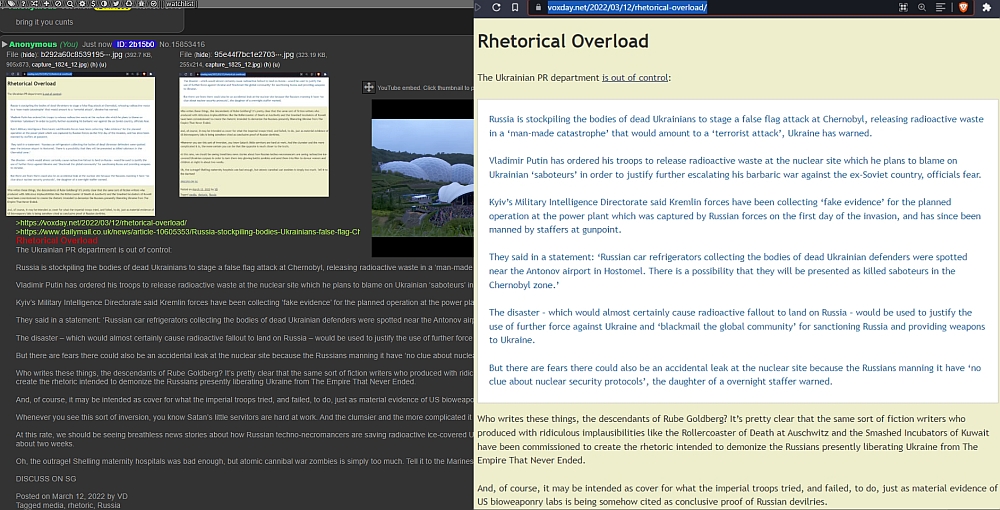Click the 'YouTube embed. Click thumbnail' caption
Viewport: 1000px width, 510px height.
click(425, 87)
